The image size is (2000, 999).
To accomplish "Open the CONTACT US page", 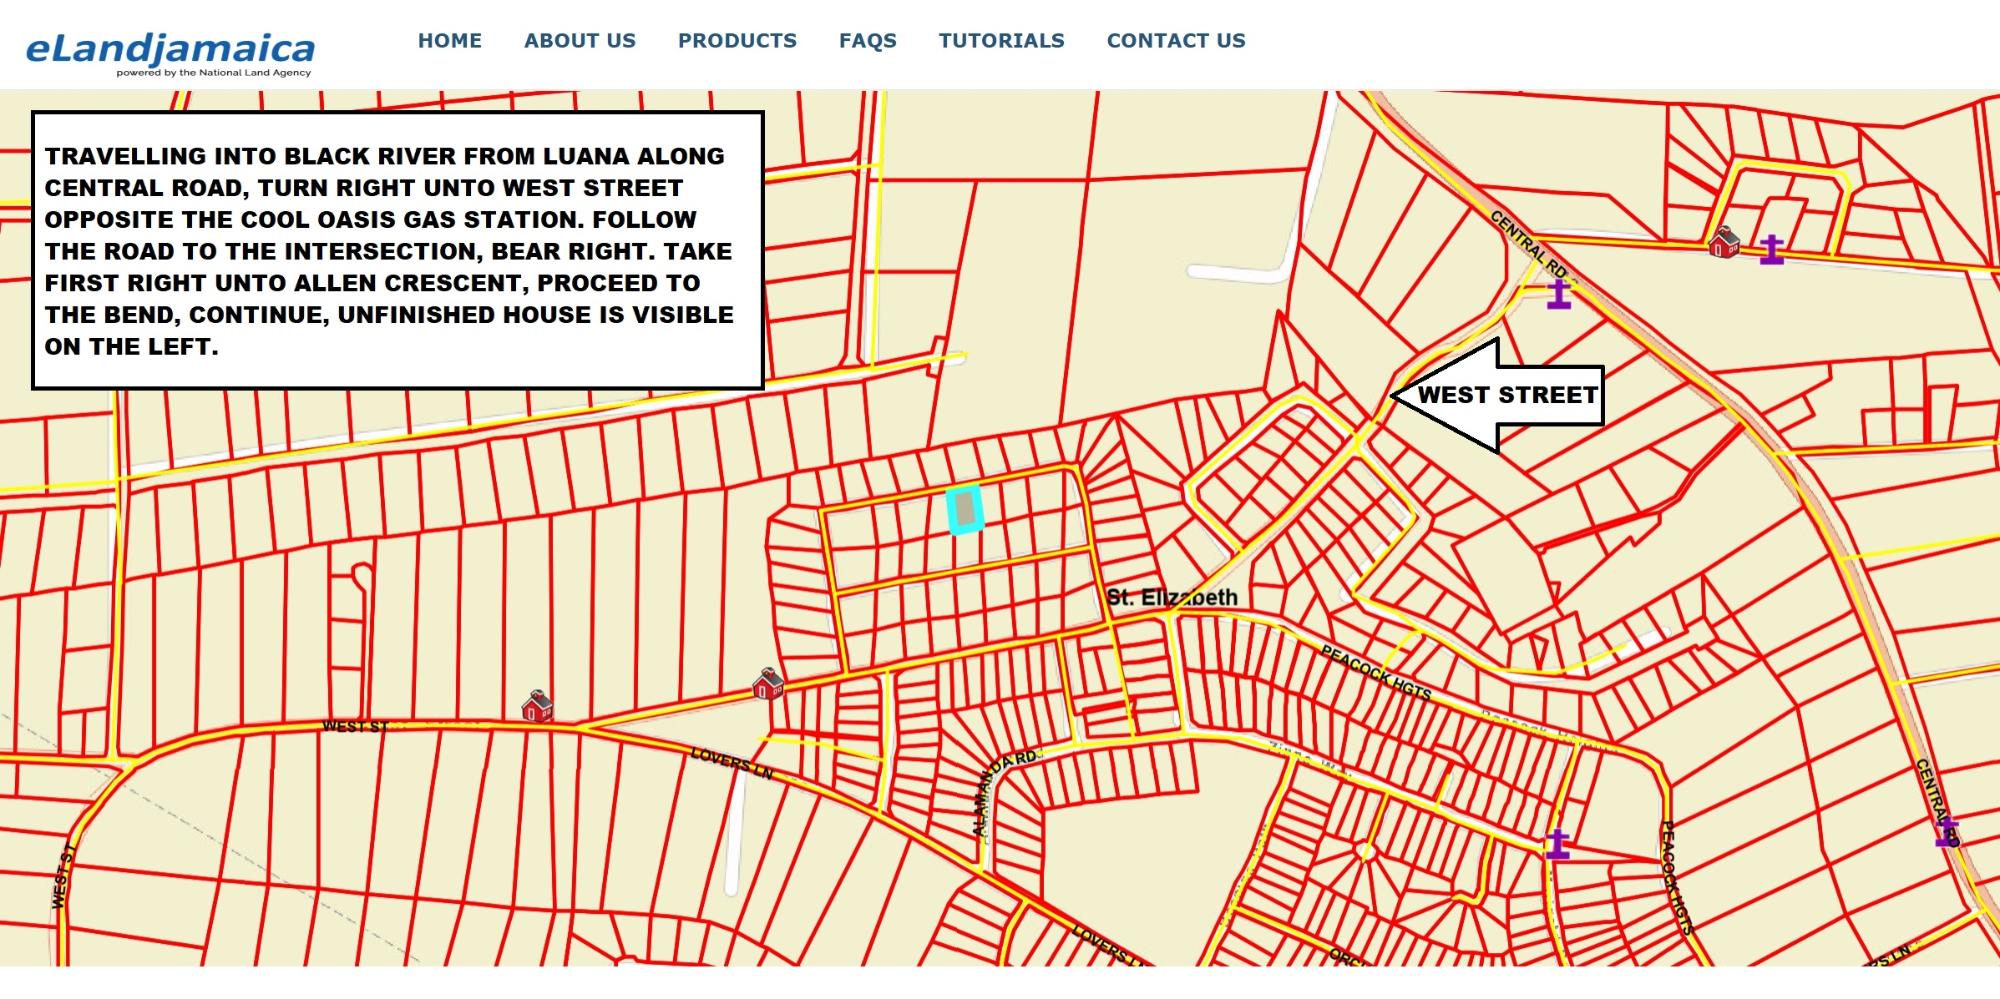I will pos(1176,41).
